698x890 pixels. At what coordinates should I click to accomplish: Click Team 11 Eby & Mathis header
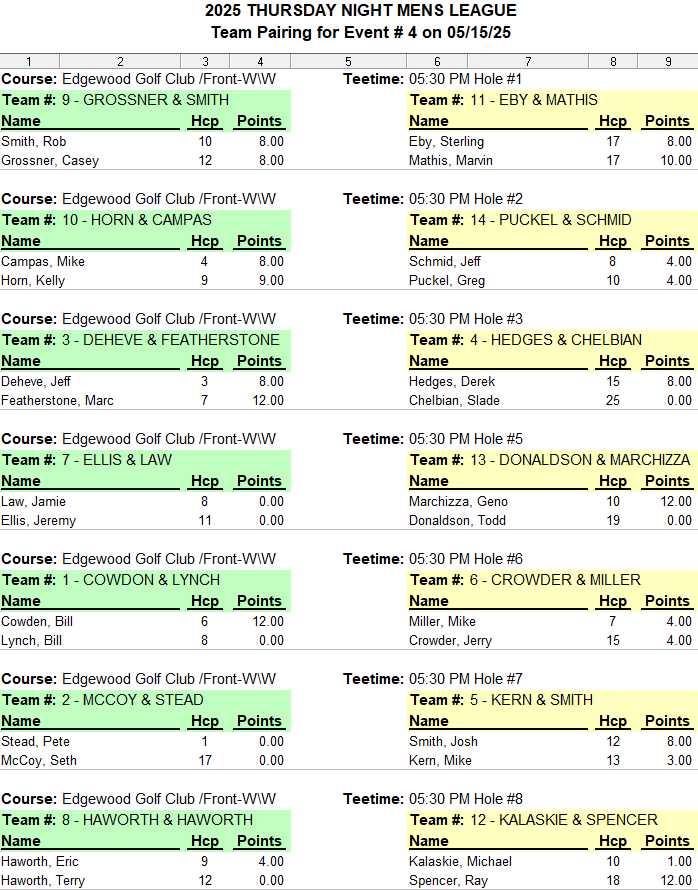(x=552, y=100)
